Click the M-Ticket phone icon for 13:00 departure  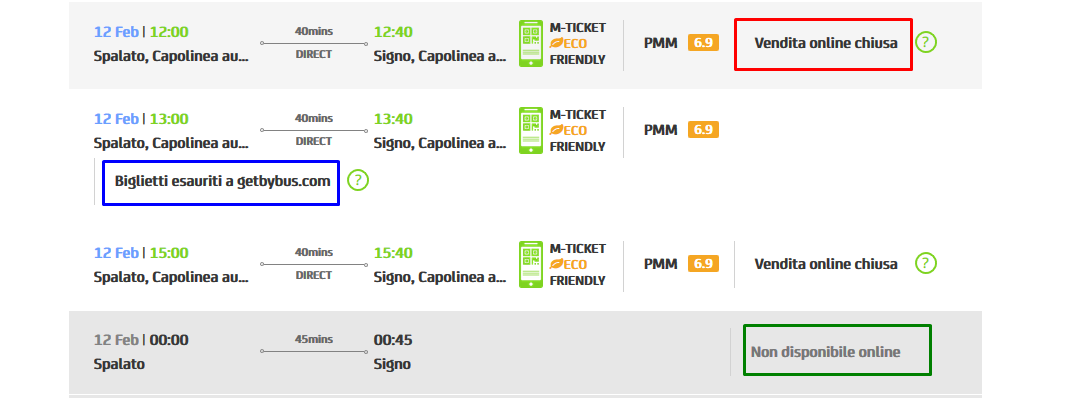531,130
